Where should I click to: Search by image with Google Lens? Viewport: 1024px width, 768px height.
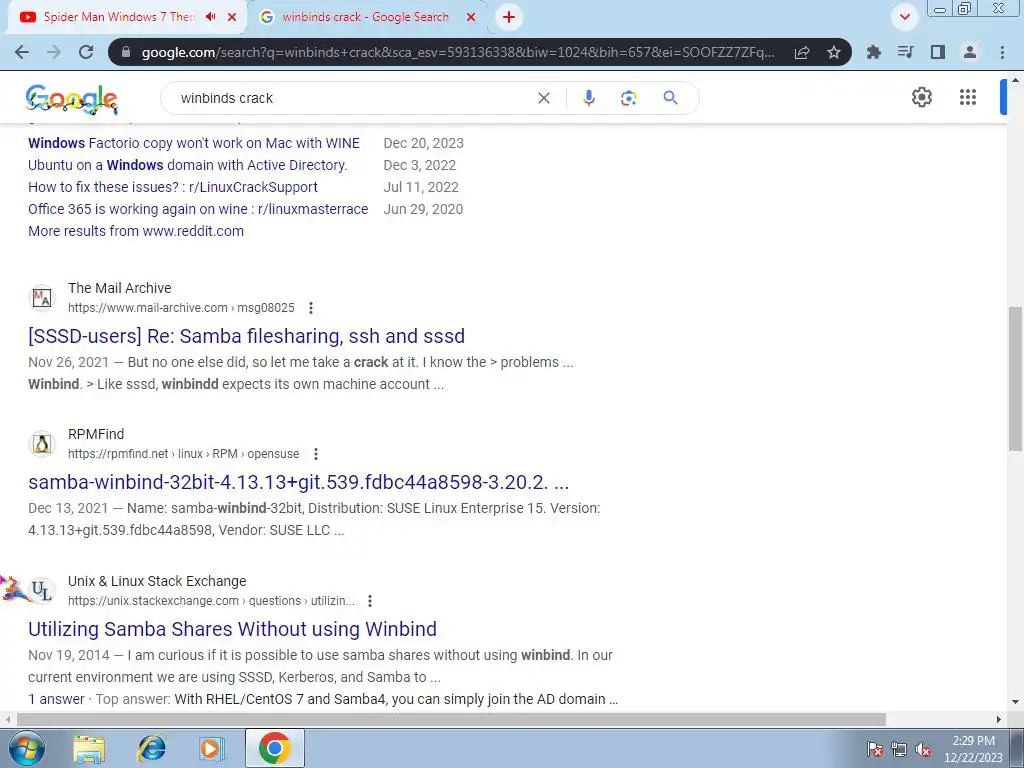point(628,98)
